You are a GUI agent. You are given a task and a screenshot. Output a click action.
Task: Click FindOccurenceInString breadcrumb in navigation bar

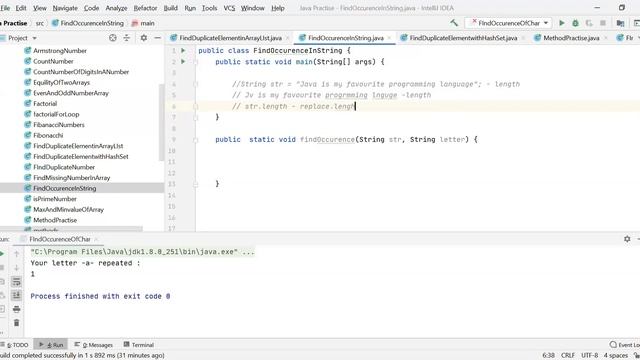click(x=88, y=23)
